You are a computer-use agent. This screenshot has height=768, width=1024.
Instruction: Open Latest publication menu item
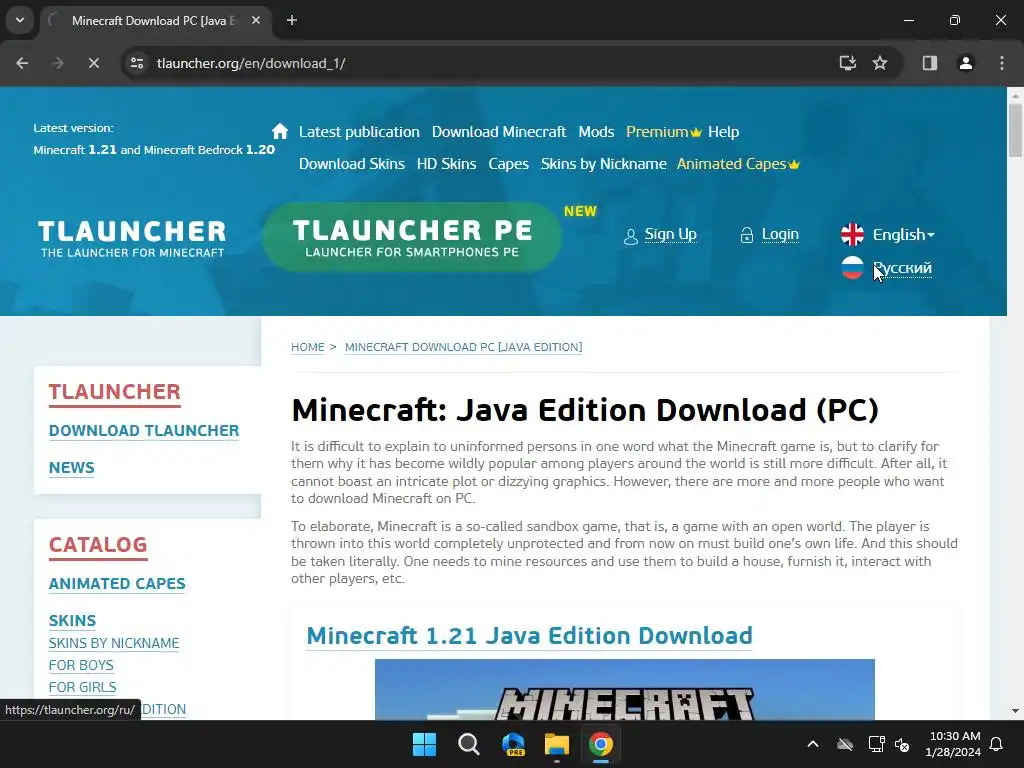359,132
